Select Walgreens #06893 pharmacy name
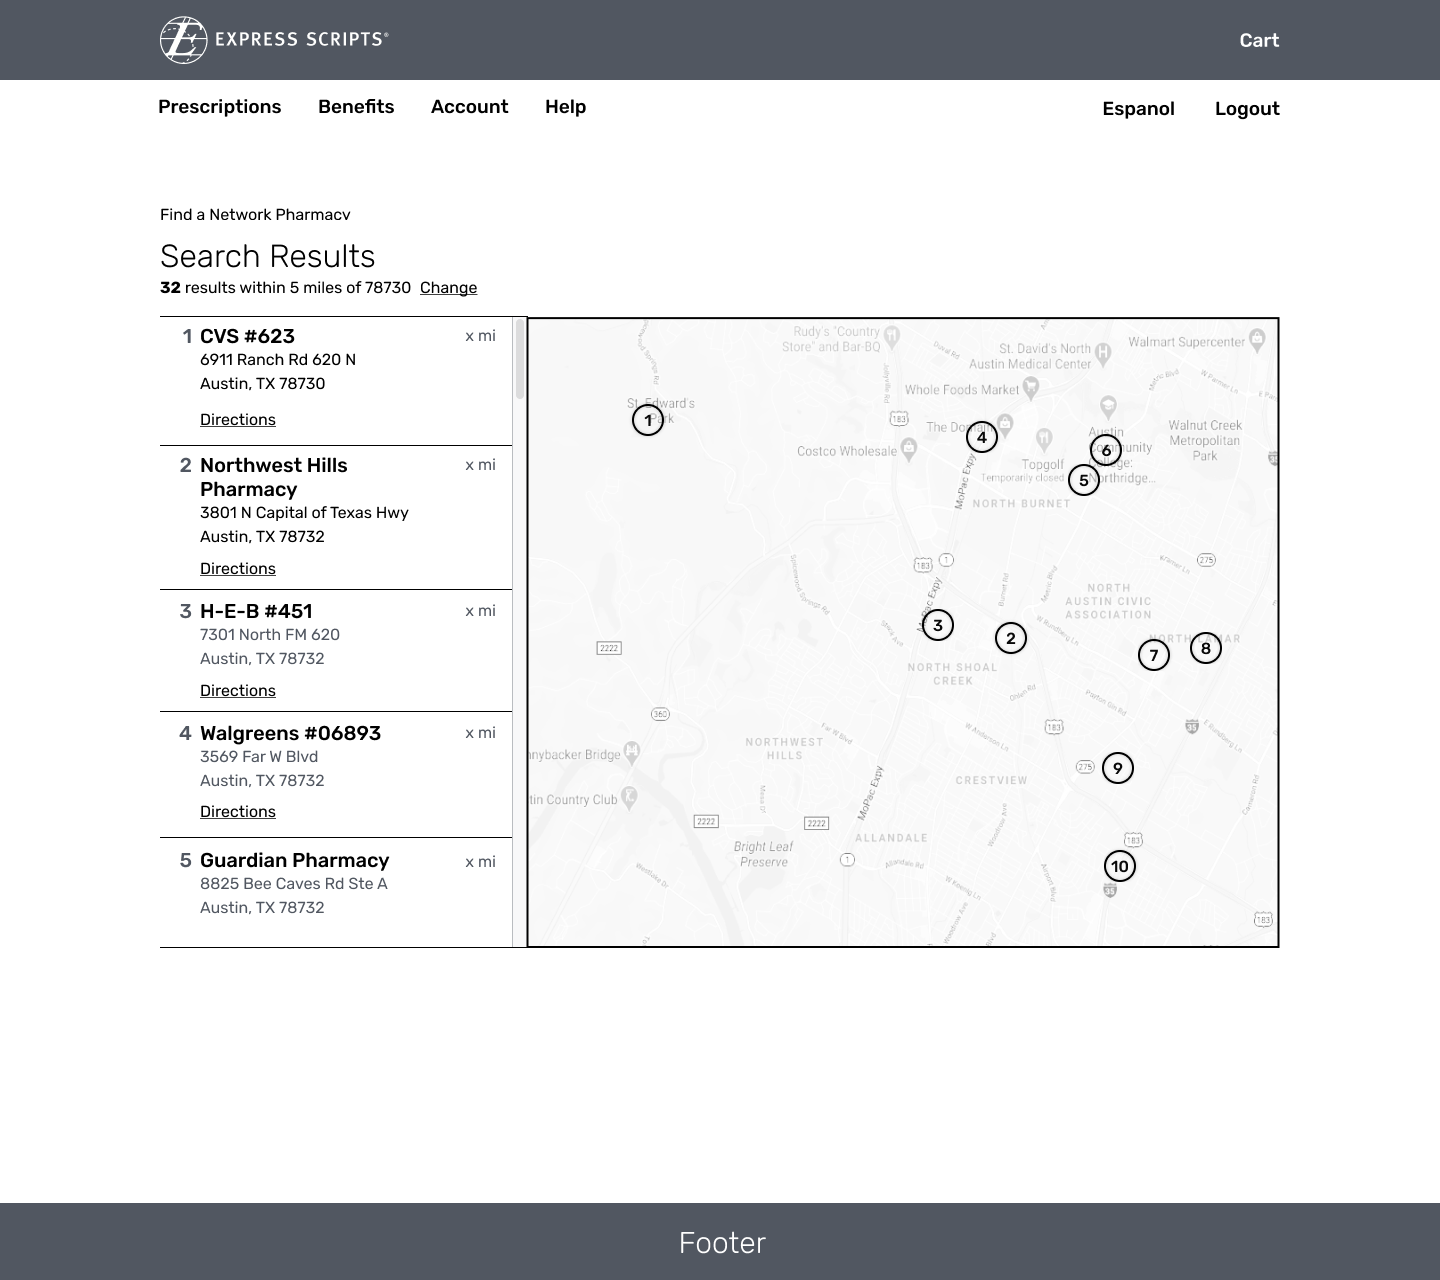Image resolution: width=1440 pixels, height=1280 pixels. click(x=290, y=733)
